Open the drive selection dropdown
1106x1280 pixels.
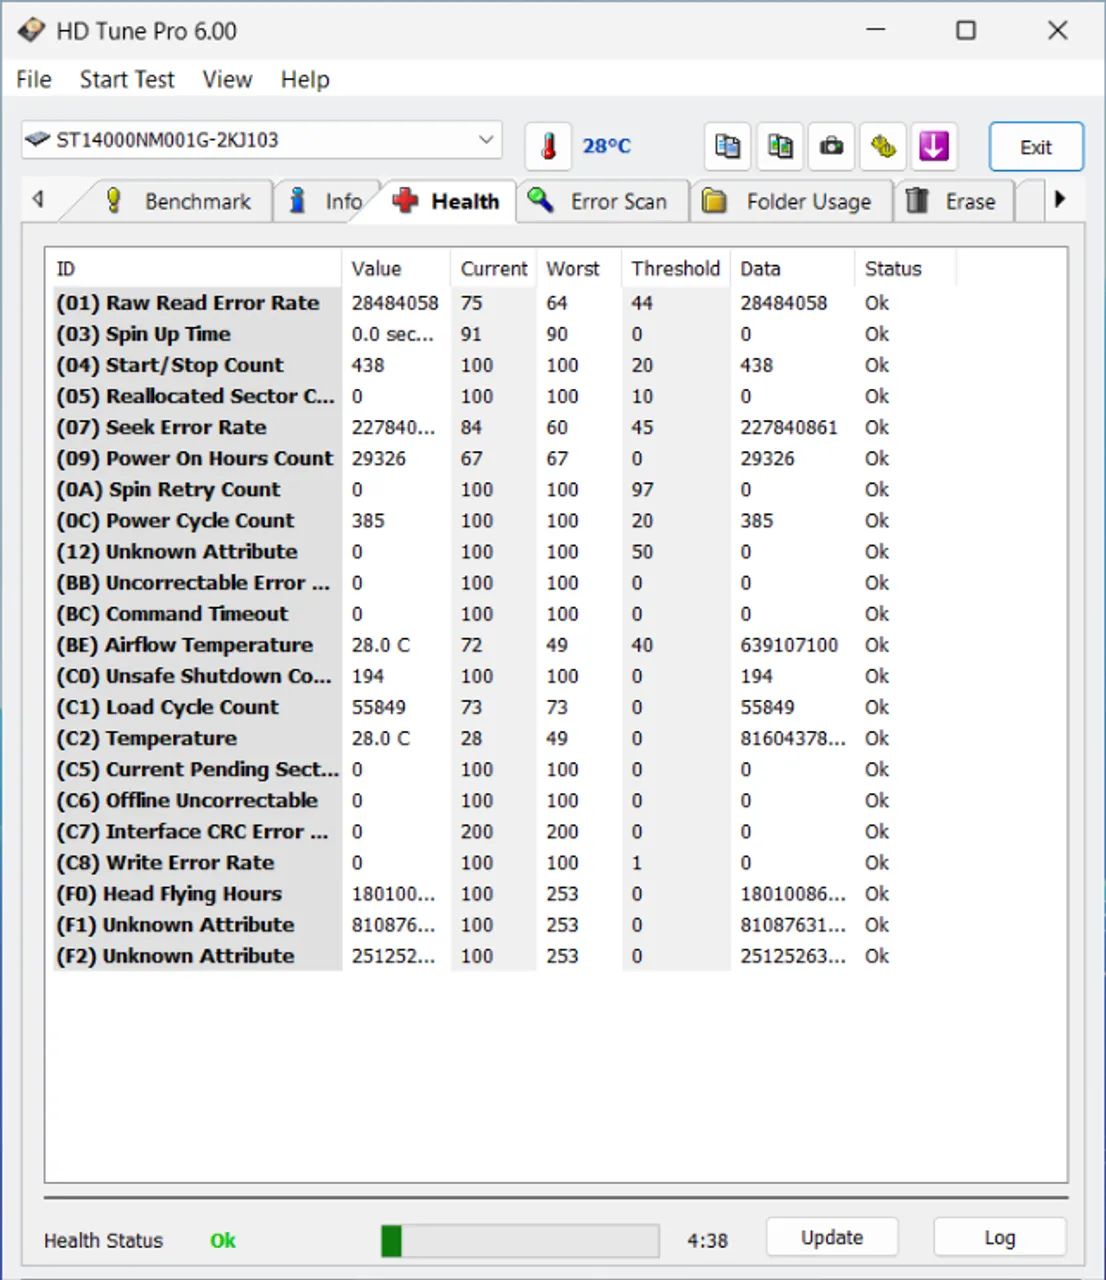[x=261, y=140]
